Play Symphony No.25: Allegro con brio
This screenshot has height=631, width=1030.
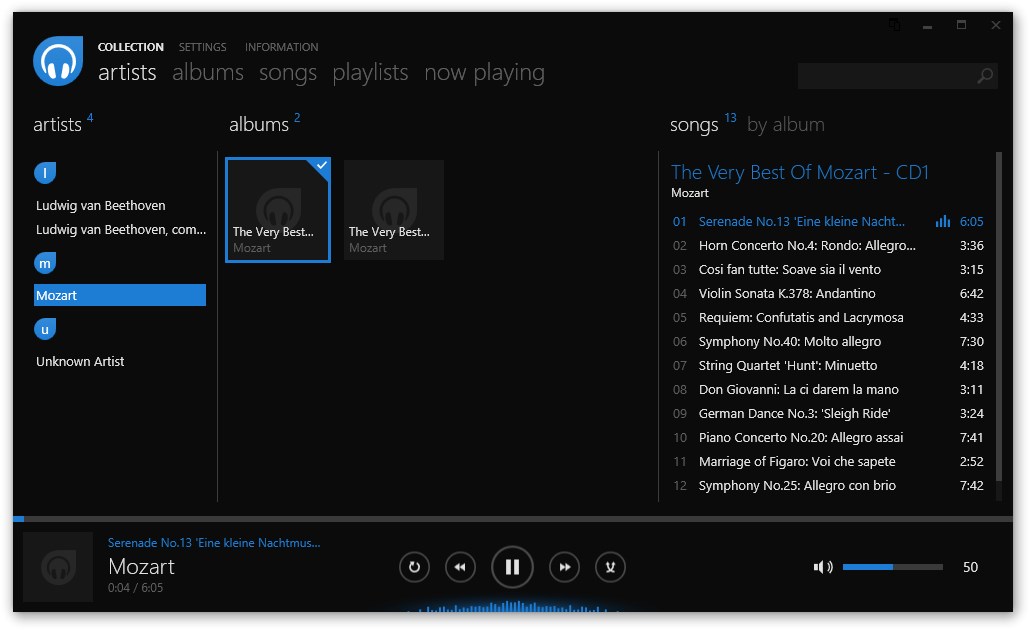pos(827,485)
